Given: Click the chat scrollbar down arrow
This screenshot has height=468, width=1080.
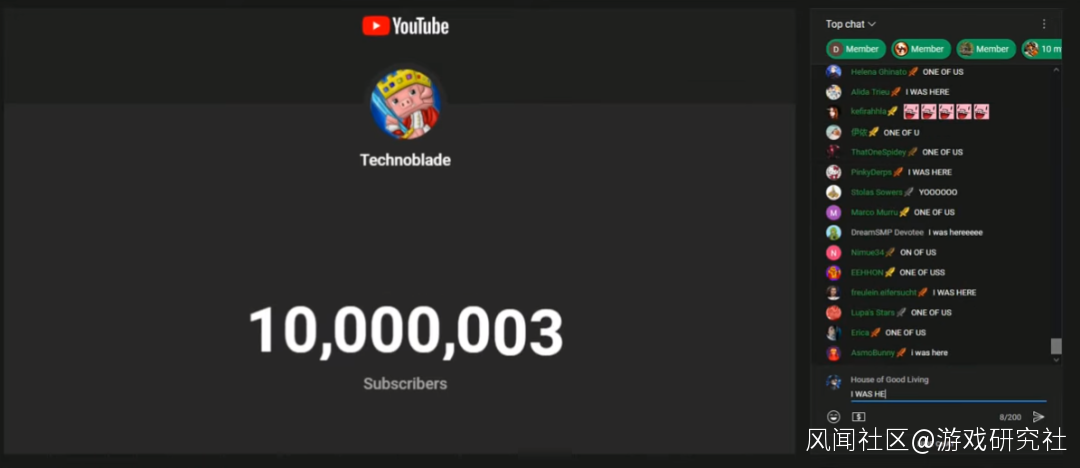Looking at the screenshot, I should click(1056, 359).
